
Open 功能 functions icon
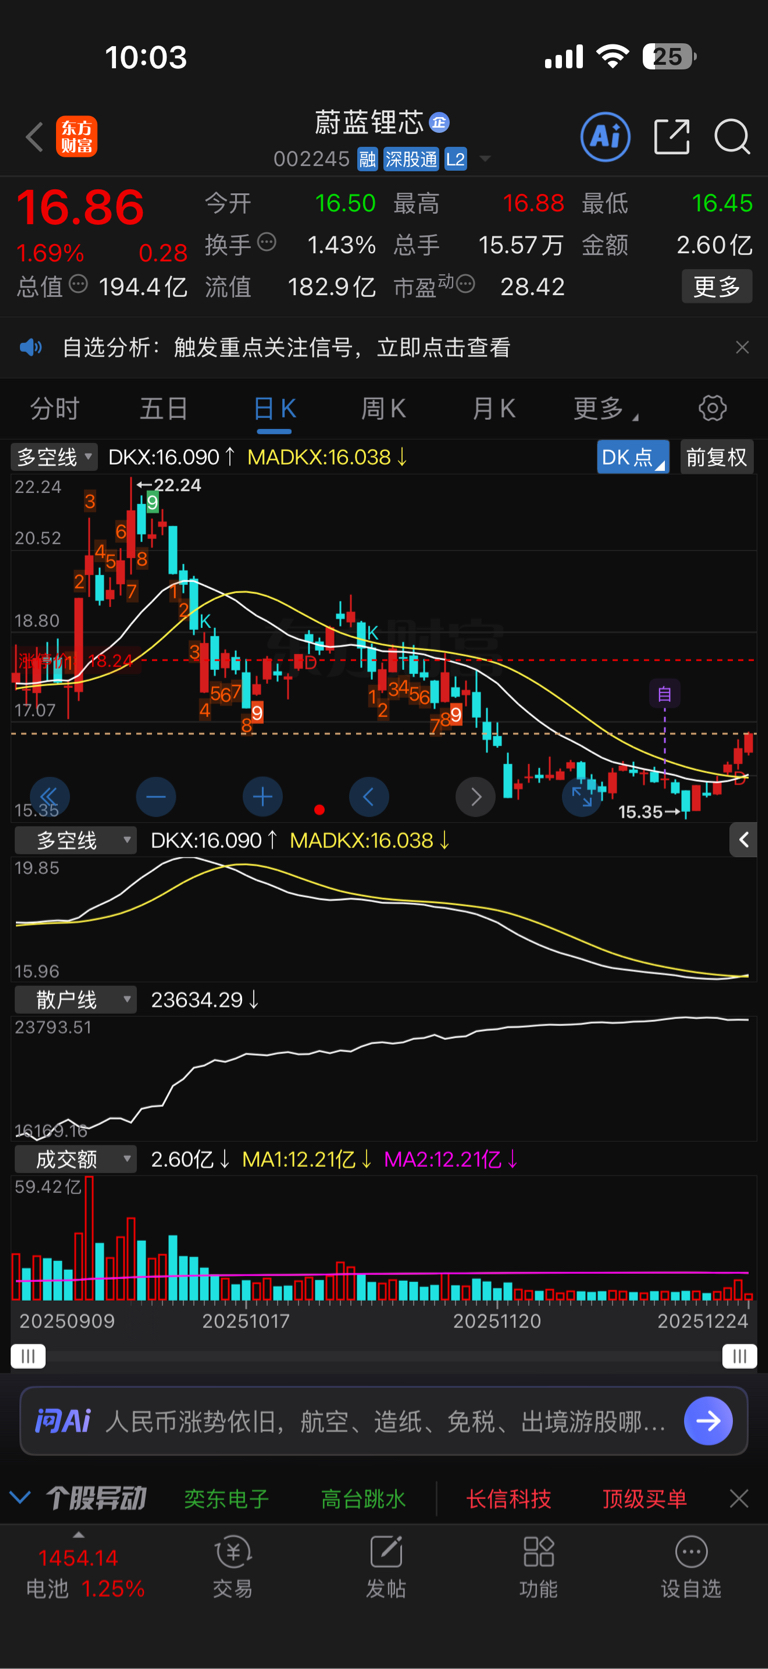(x=538, y=1568)
